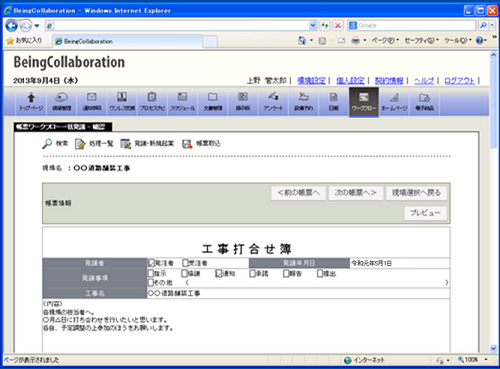
Task: Open a new blank browser tab
Action: point(210,42)
